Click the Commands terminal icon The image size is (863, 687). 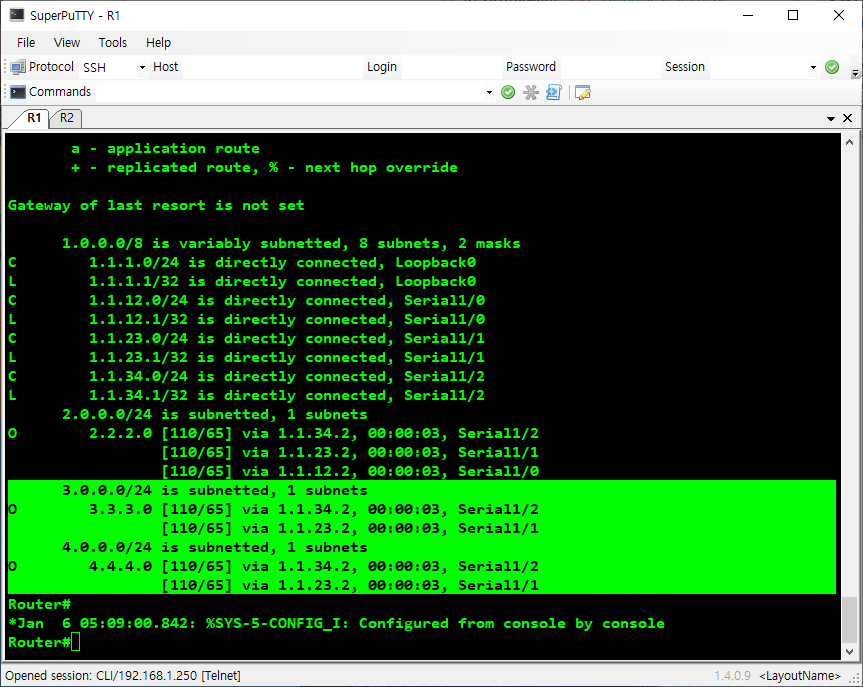18,92
